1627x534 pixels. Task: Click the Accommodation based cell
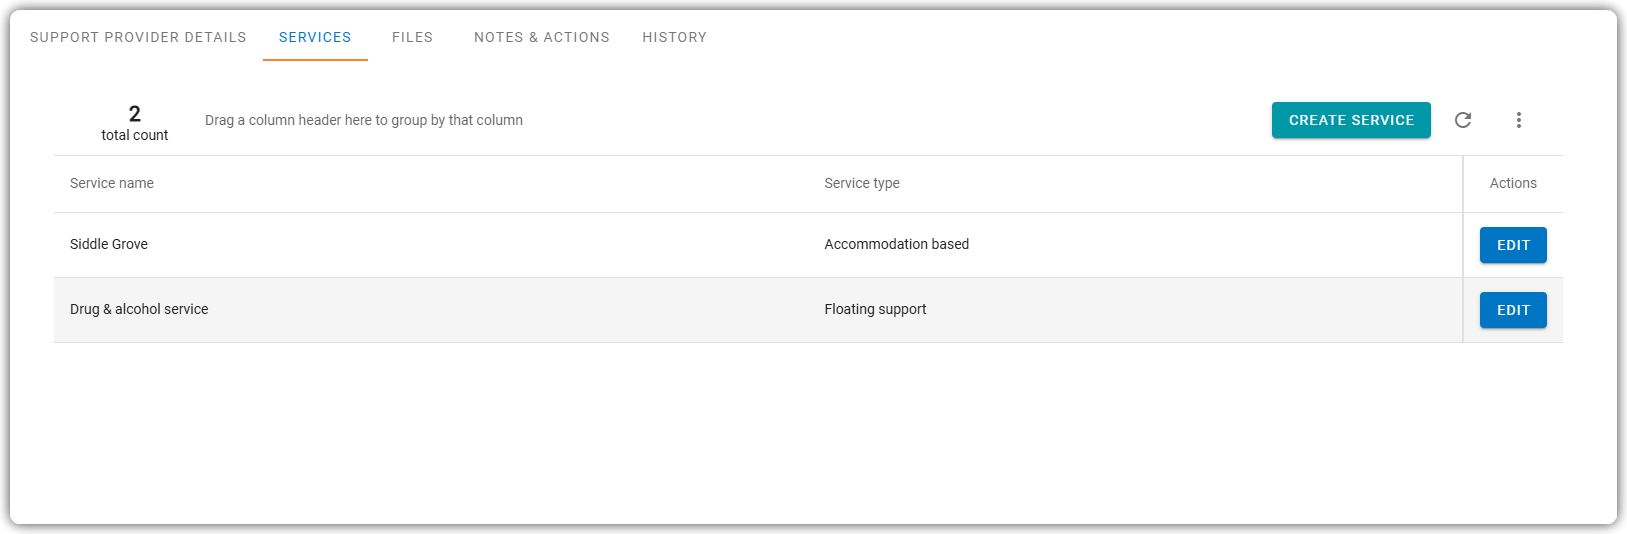[897, 244]
